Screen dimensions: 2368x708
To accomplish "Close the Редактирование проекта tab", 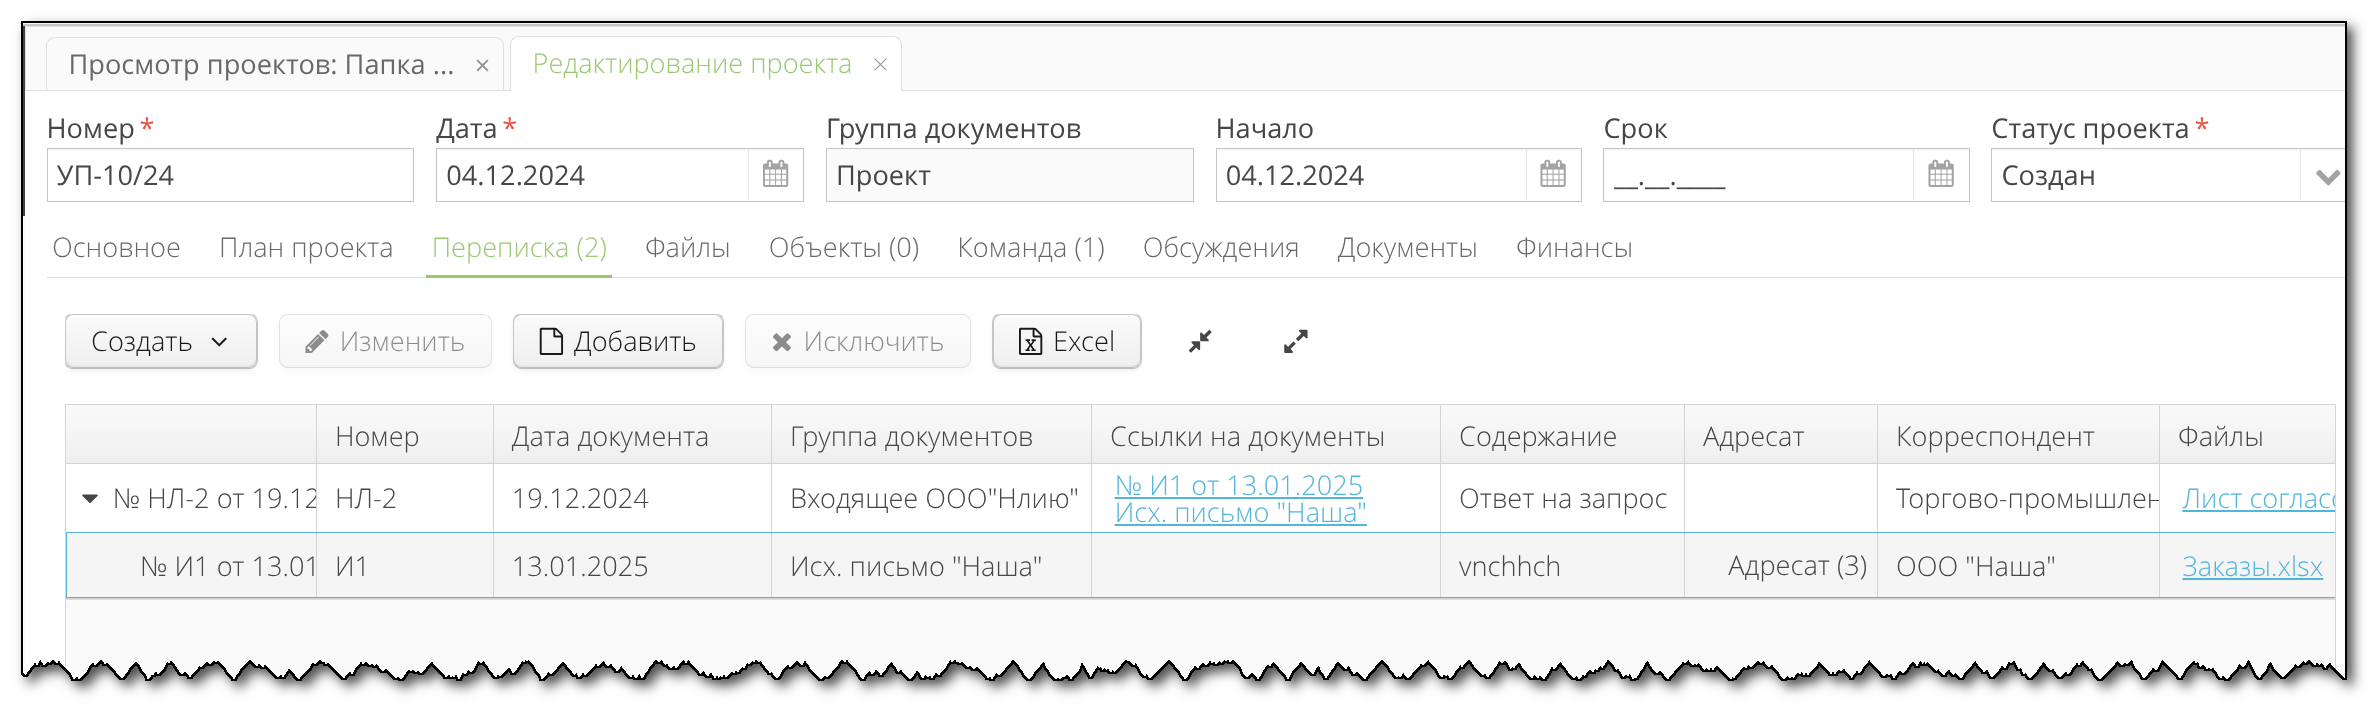I will coord(880,65).
